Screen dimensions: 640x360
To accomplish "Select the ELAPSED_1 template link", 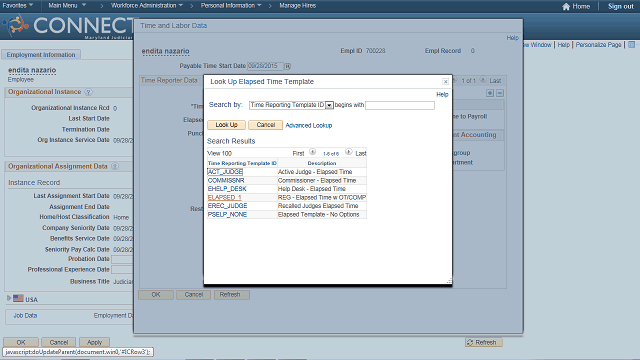I will coord(224,198).
